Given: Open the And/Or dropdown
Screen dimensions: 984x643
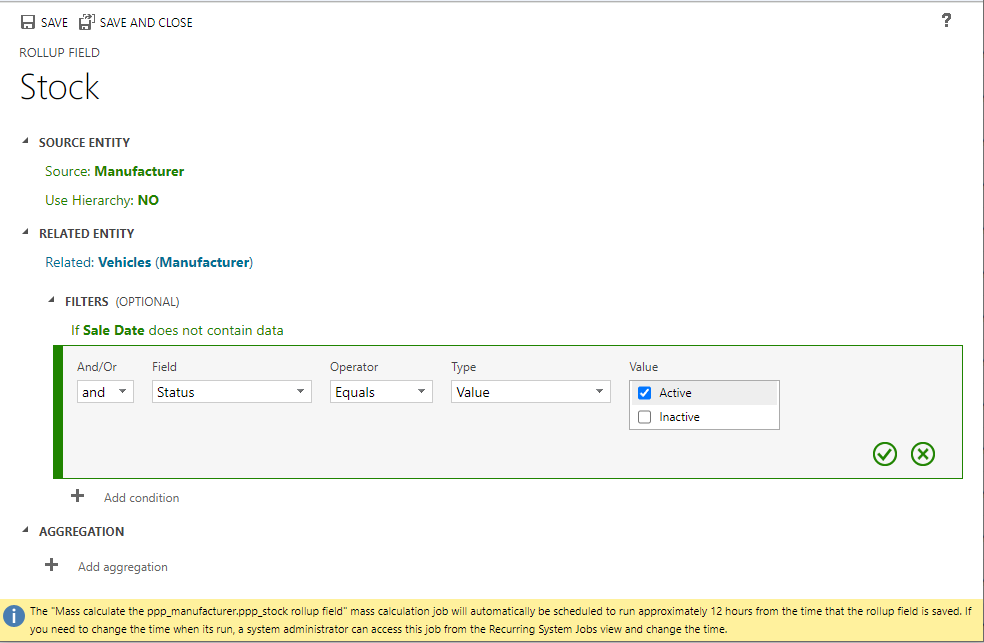Looking at the screenshot, I should point(124,391).
